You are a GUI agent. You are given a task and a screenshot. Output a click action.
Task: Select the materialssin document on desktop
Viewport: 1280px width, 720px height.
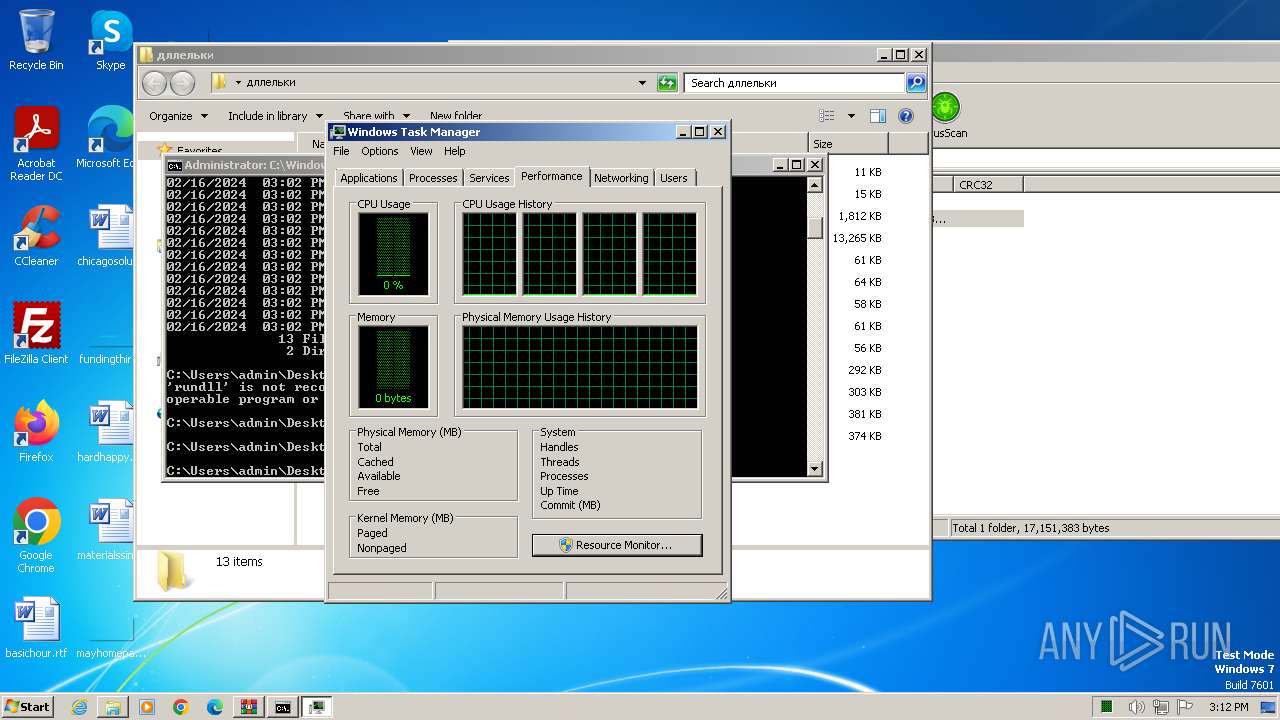[x=105, y=530]
